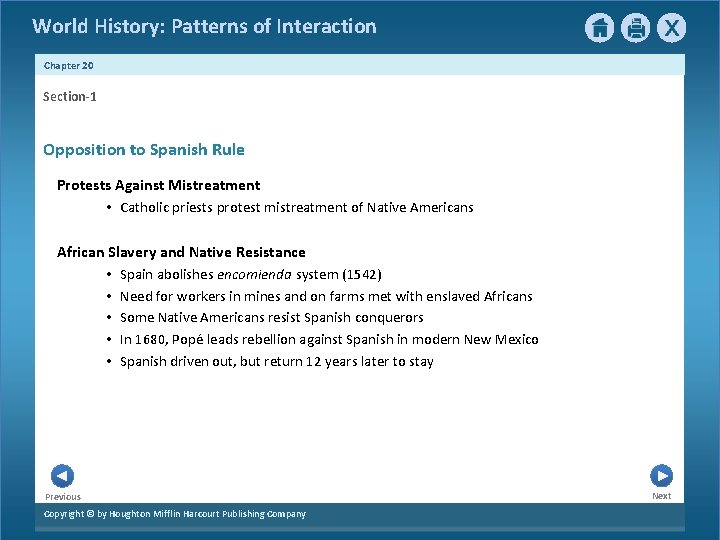Viewport: 720px width, 540px height.
Task: Select the Chapter 20 header text
Action: pos(68,66)
